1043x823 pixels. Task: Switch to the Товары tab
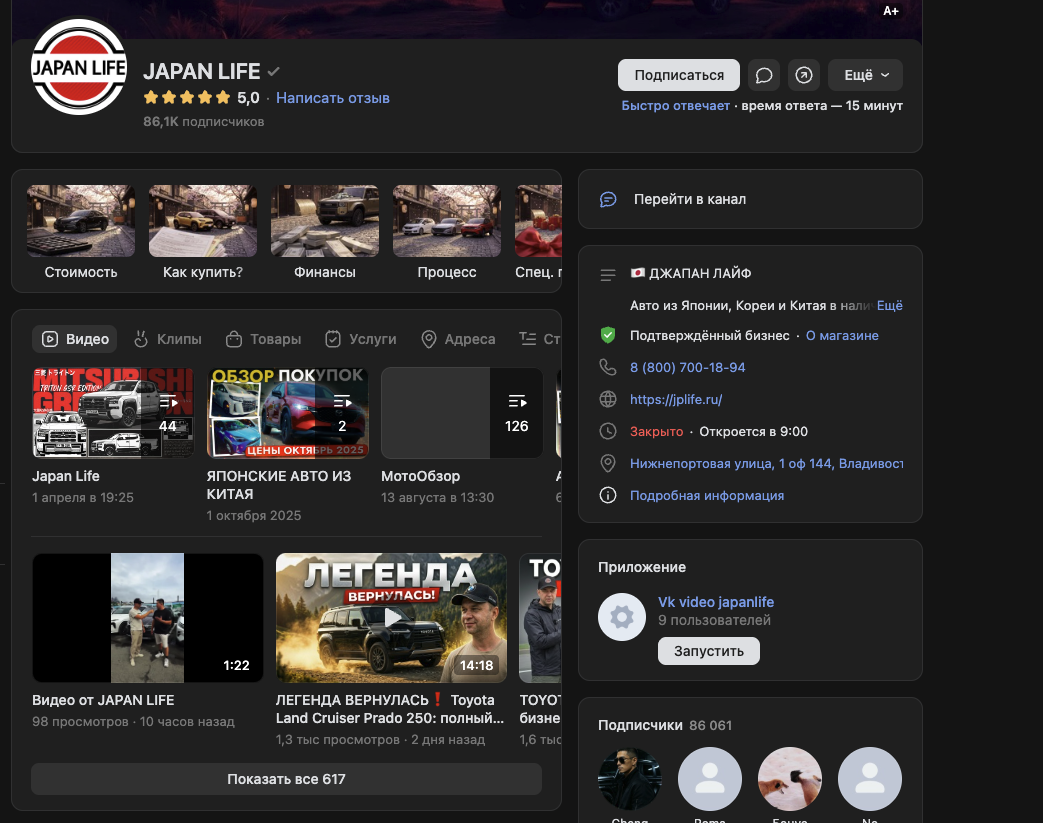pyautogui.click(x=263, y=339)
